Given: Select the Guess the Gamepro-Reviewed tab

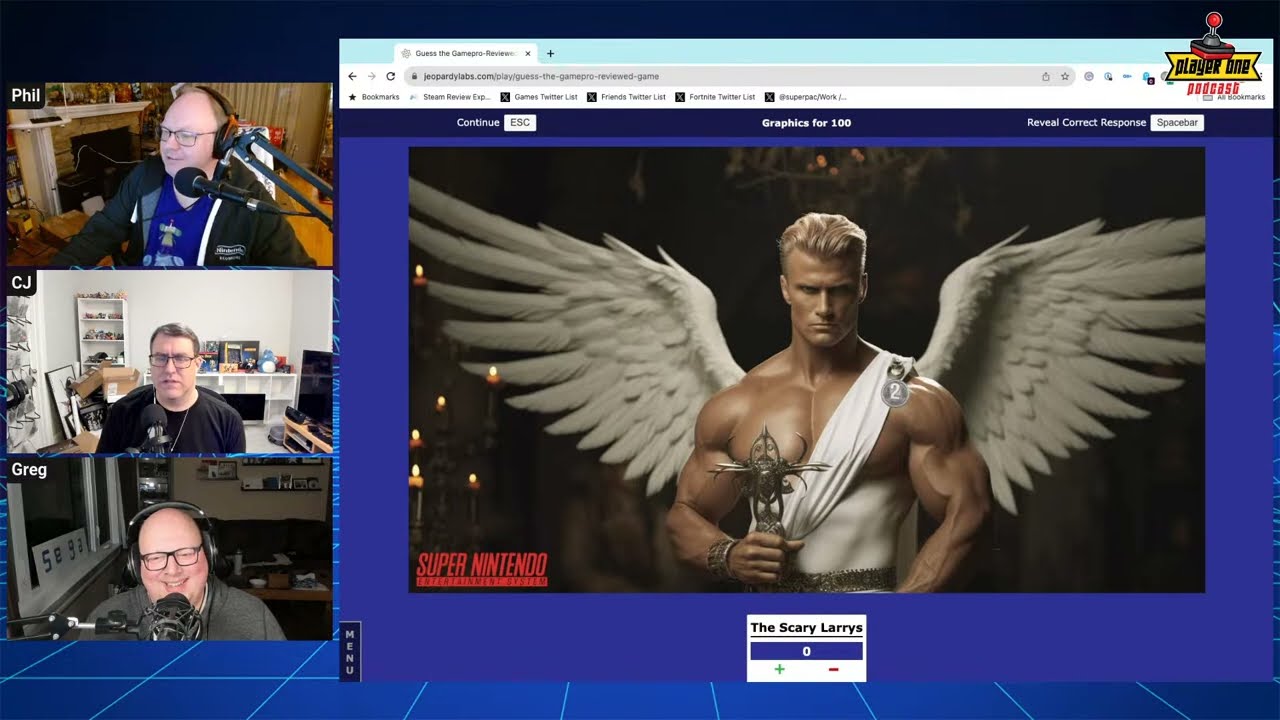Looking at the screenshot, I should [466, 54].
